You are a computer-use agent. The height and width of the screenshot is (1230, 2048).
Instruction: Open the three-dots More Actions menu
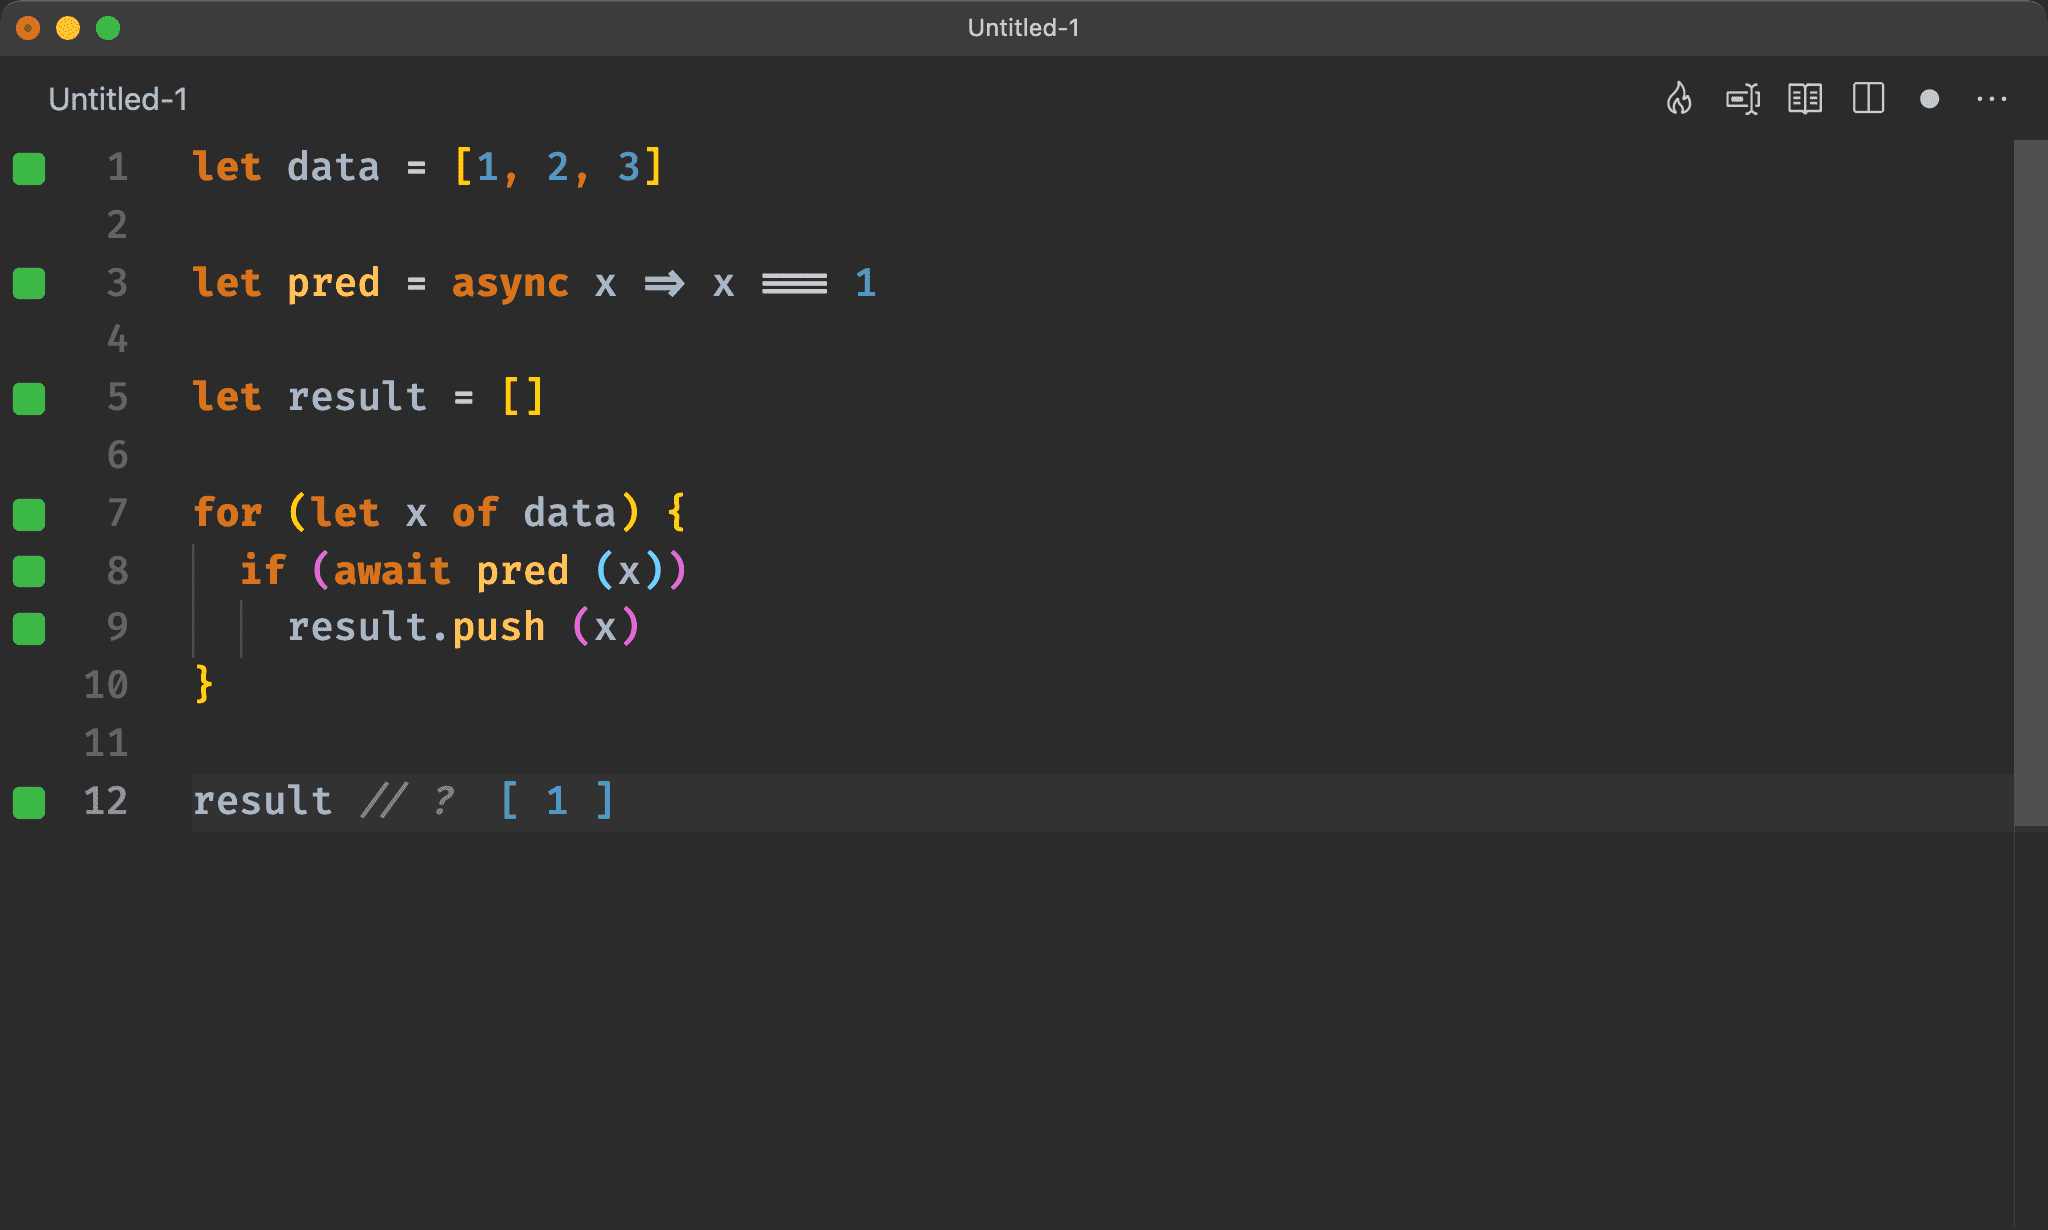[x=1991, y=99]
